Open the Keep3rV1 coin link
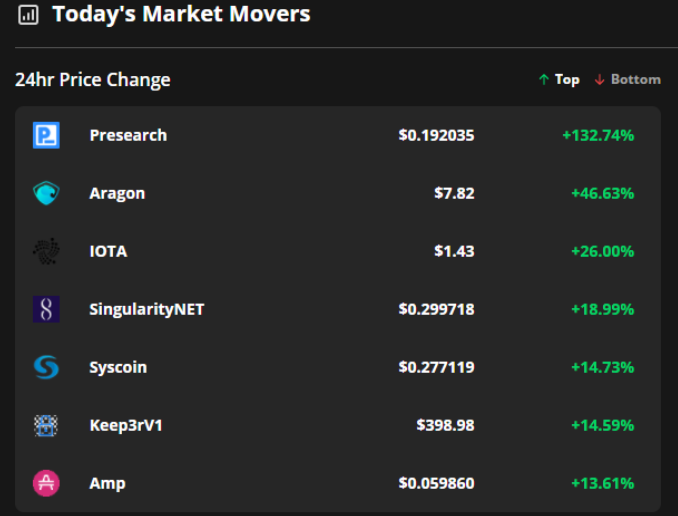 [126, 425]
